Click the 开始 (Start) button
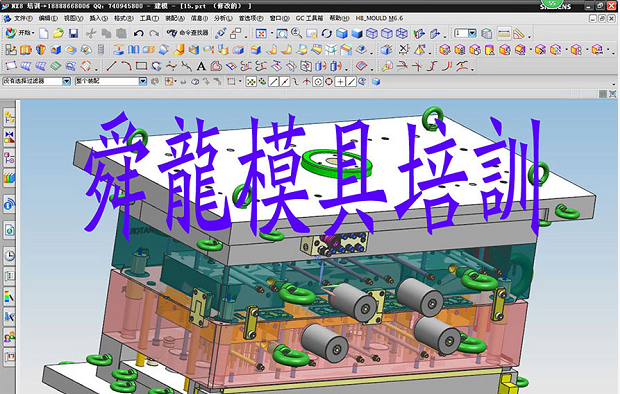The height and width of the screenshot is (394, 620). click(x=20, y=33)
